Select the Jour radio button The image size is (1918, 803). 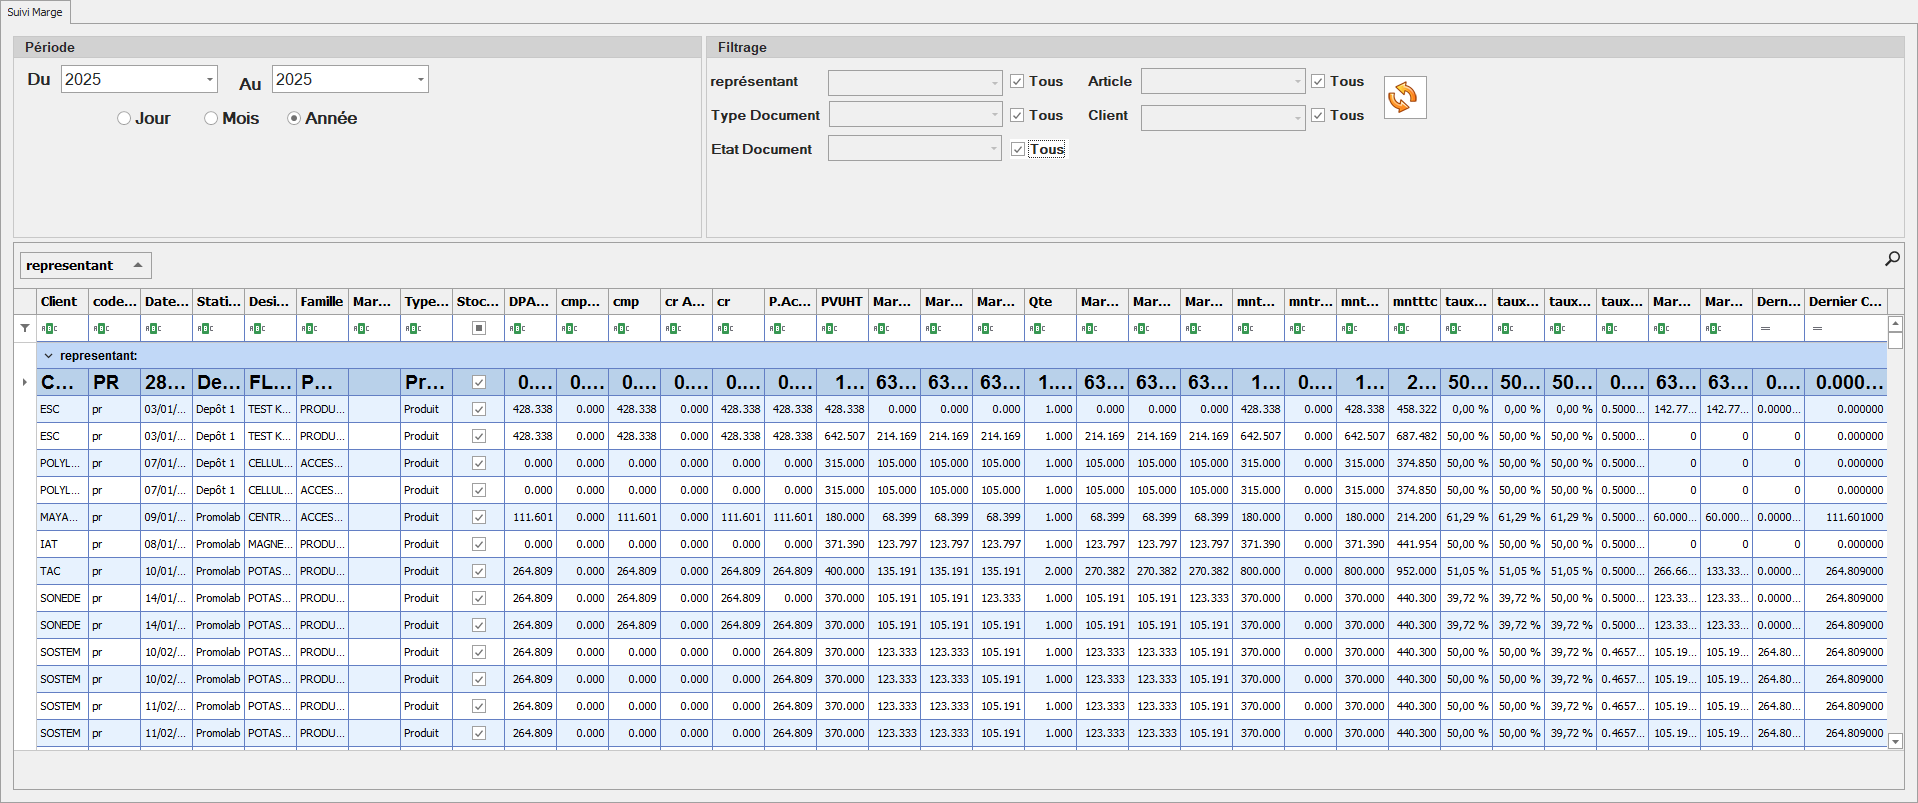click(x=124, y=118)
